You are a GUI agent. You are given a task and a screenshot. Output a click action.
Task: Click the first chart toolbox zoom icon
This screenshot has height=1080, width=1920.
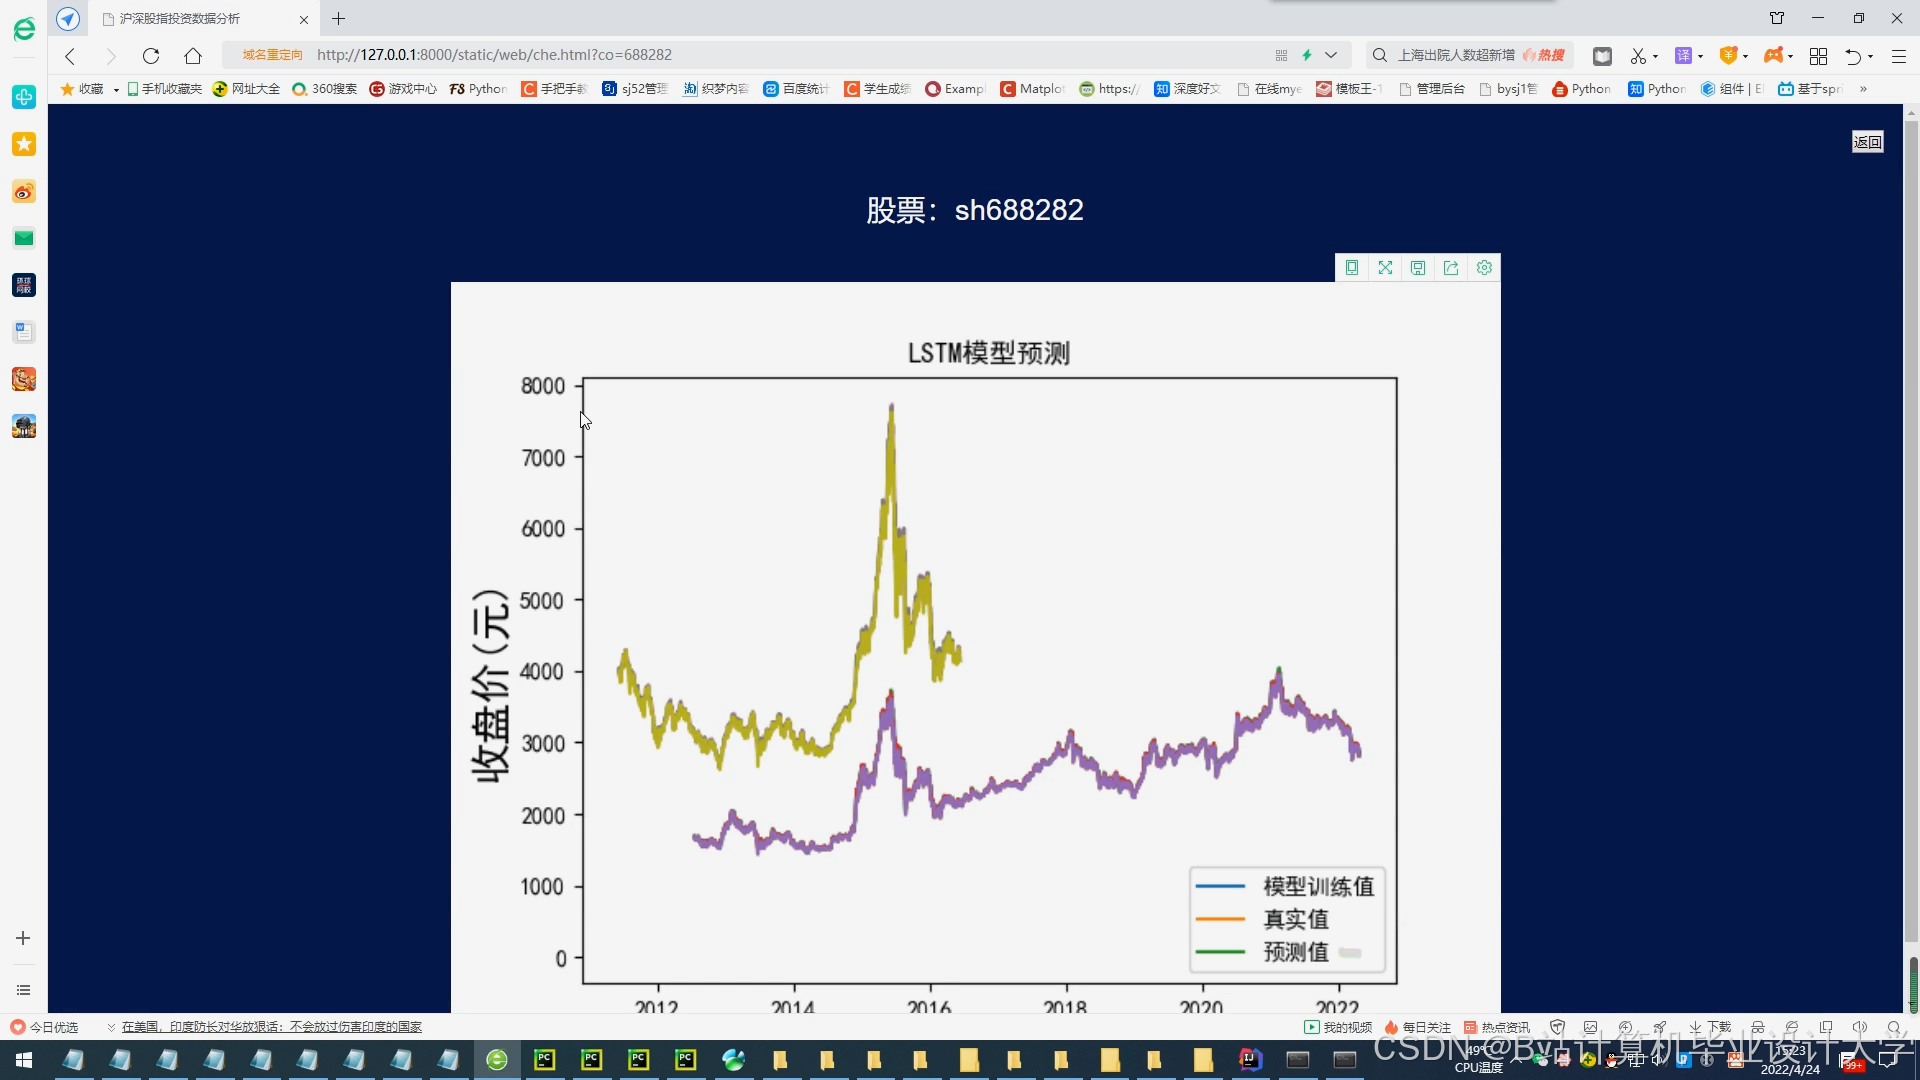click(1352, 268)
